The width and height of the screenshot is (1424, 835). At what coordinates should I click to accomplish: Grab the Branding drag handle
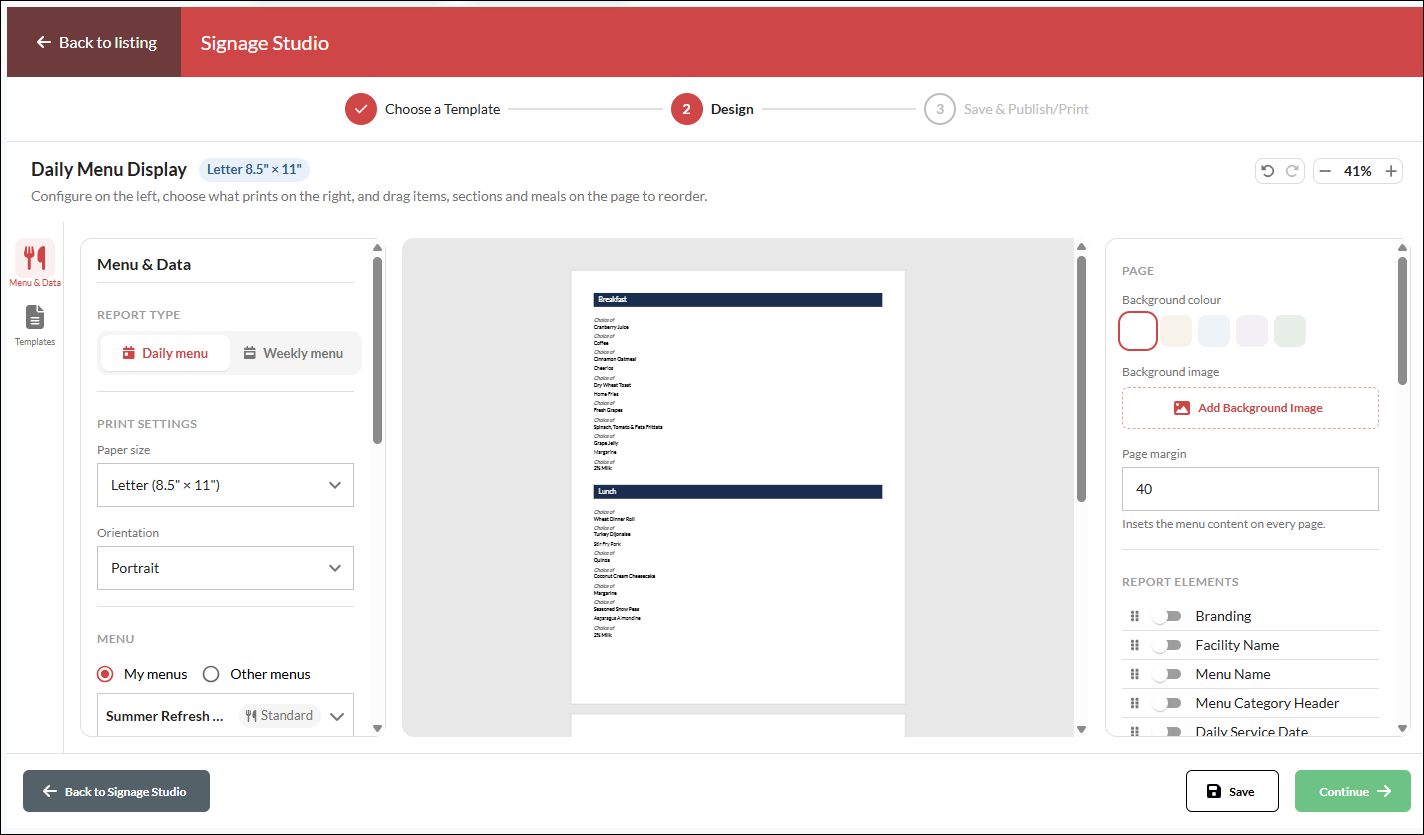click(x=1135, y=616)
